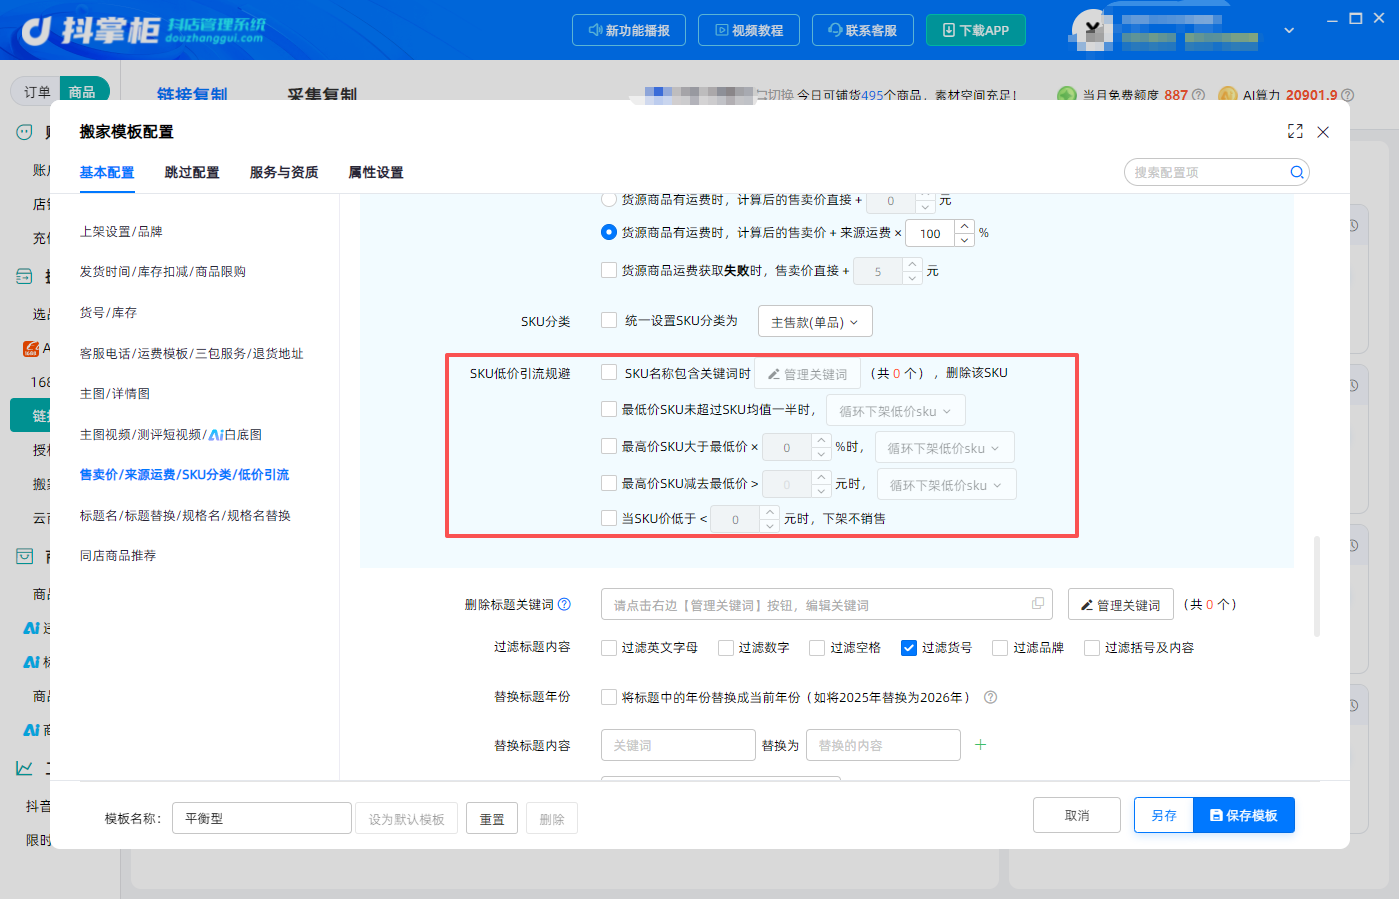This screenshot has width=1399, height=899.
Task: Check 最低价SKU未超过SKU均值一半时
Action: tap(608, 409)
